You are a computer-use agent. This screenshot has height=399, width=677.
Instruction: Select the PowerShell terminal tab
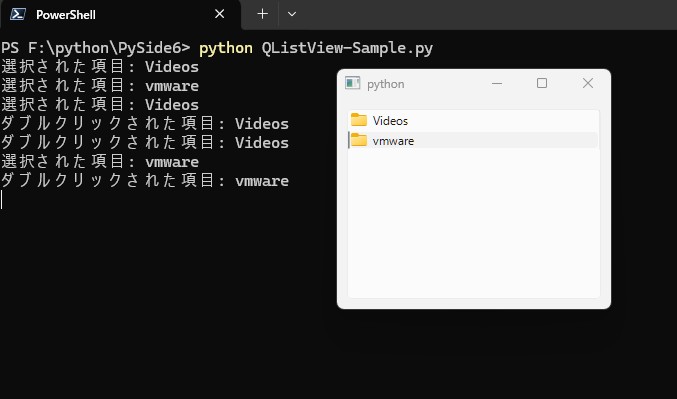coord(120,15)
